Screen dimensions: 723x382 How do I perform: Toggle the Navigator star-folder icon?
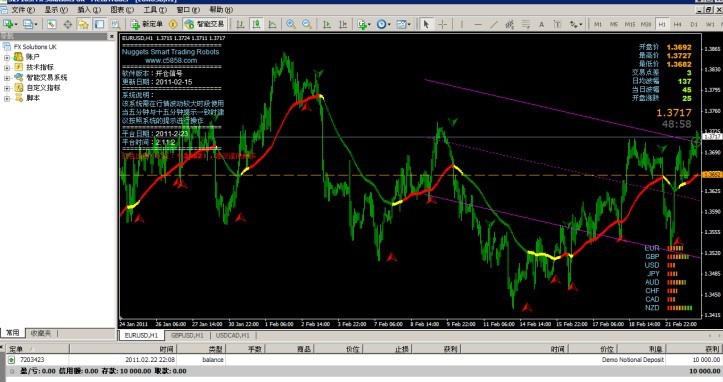tap(83, 24)
